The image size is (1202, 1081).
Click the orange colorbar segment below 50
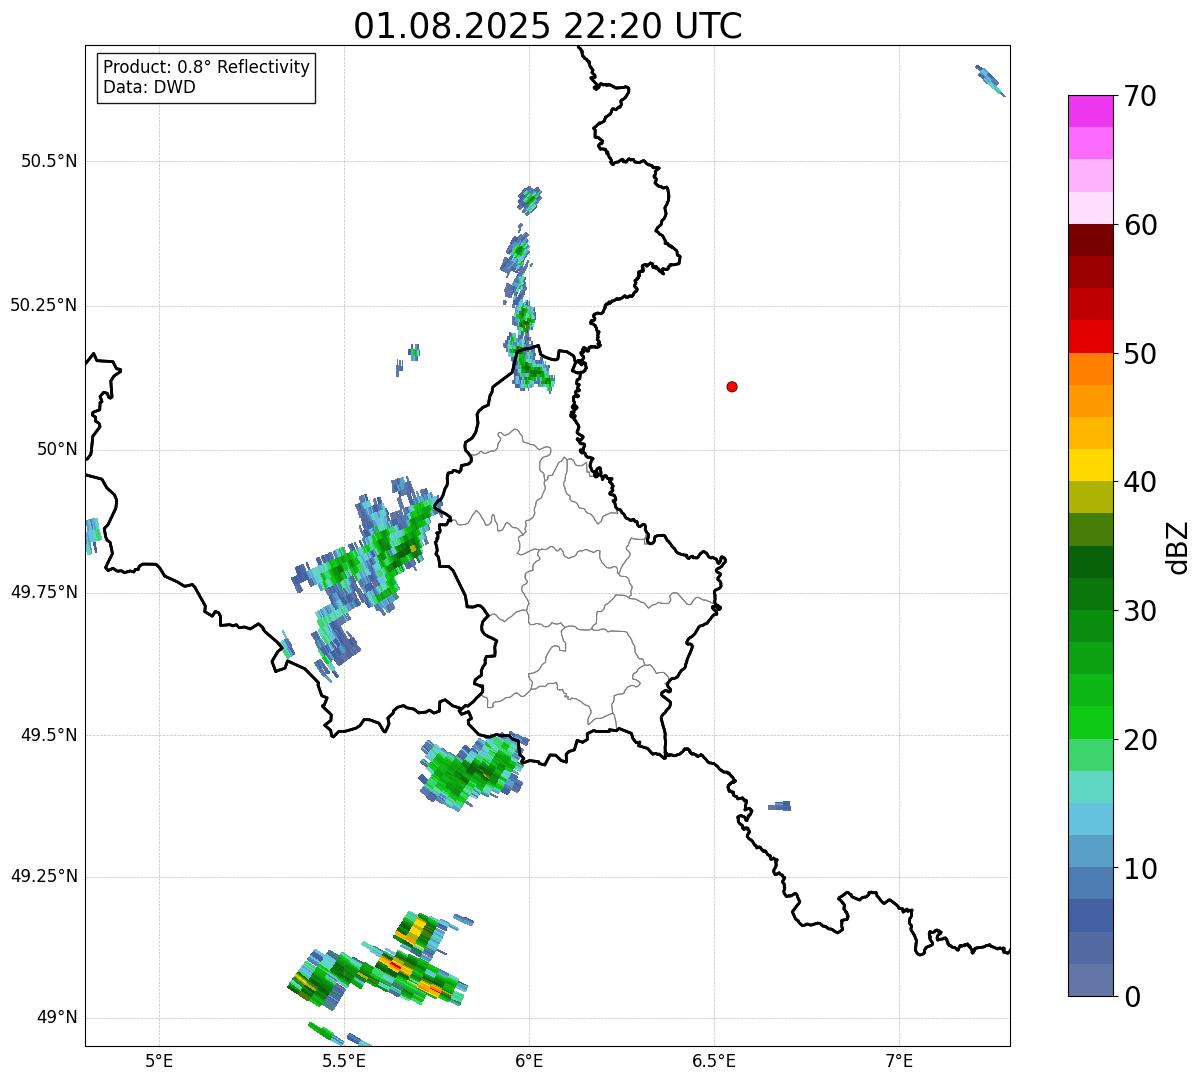tap(1090, 369)
